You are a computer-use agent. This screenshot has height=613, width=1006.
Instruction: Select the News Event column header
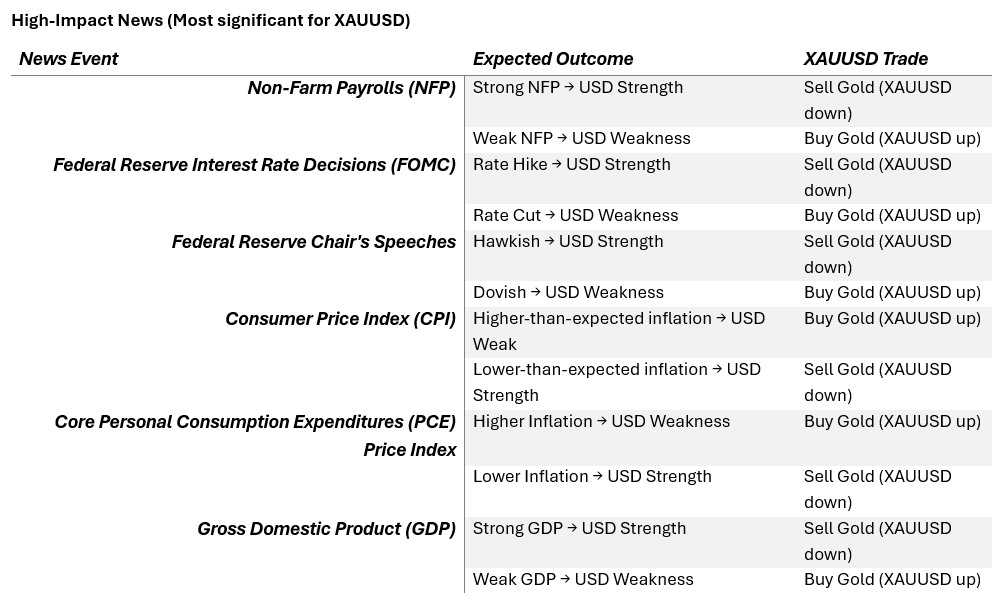[x=68, y=59]
